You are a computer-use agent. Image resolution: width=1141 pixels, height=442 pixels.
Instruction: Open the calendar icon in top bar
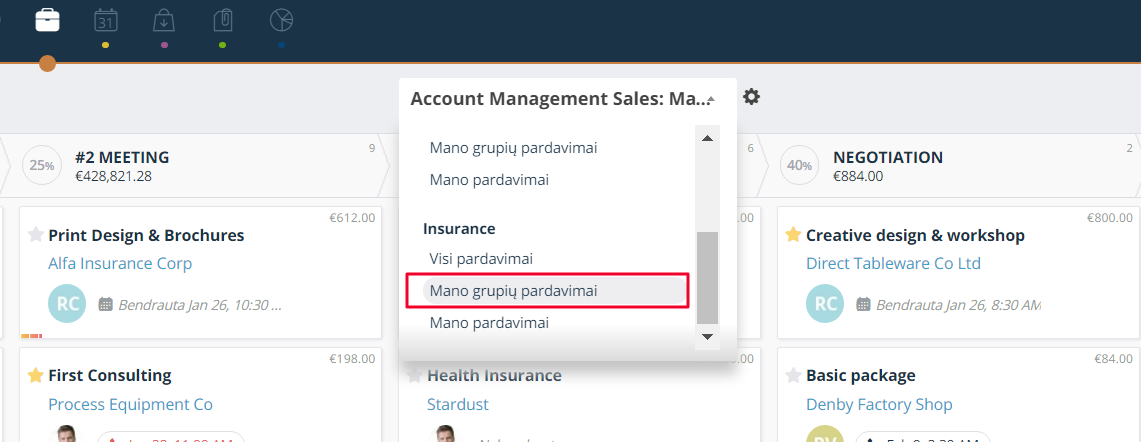106,20
